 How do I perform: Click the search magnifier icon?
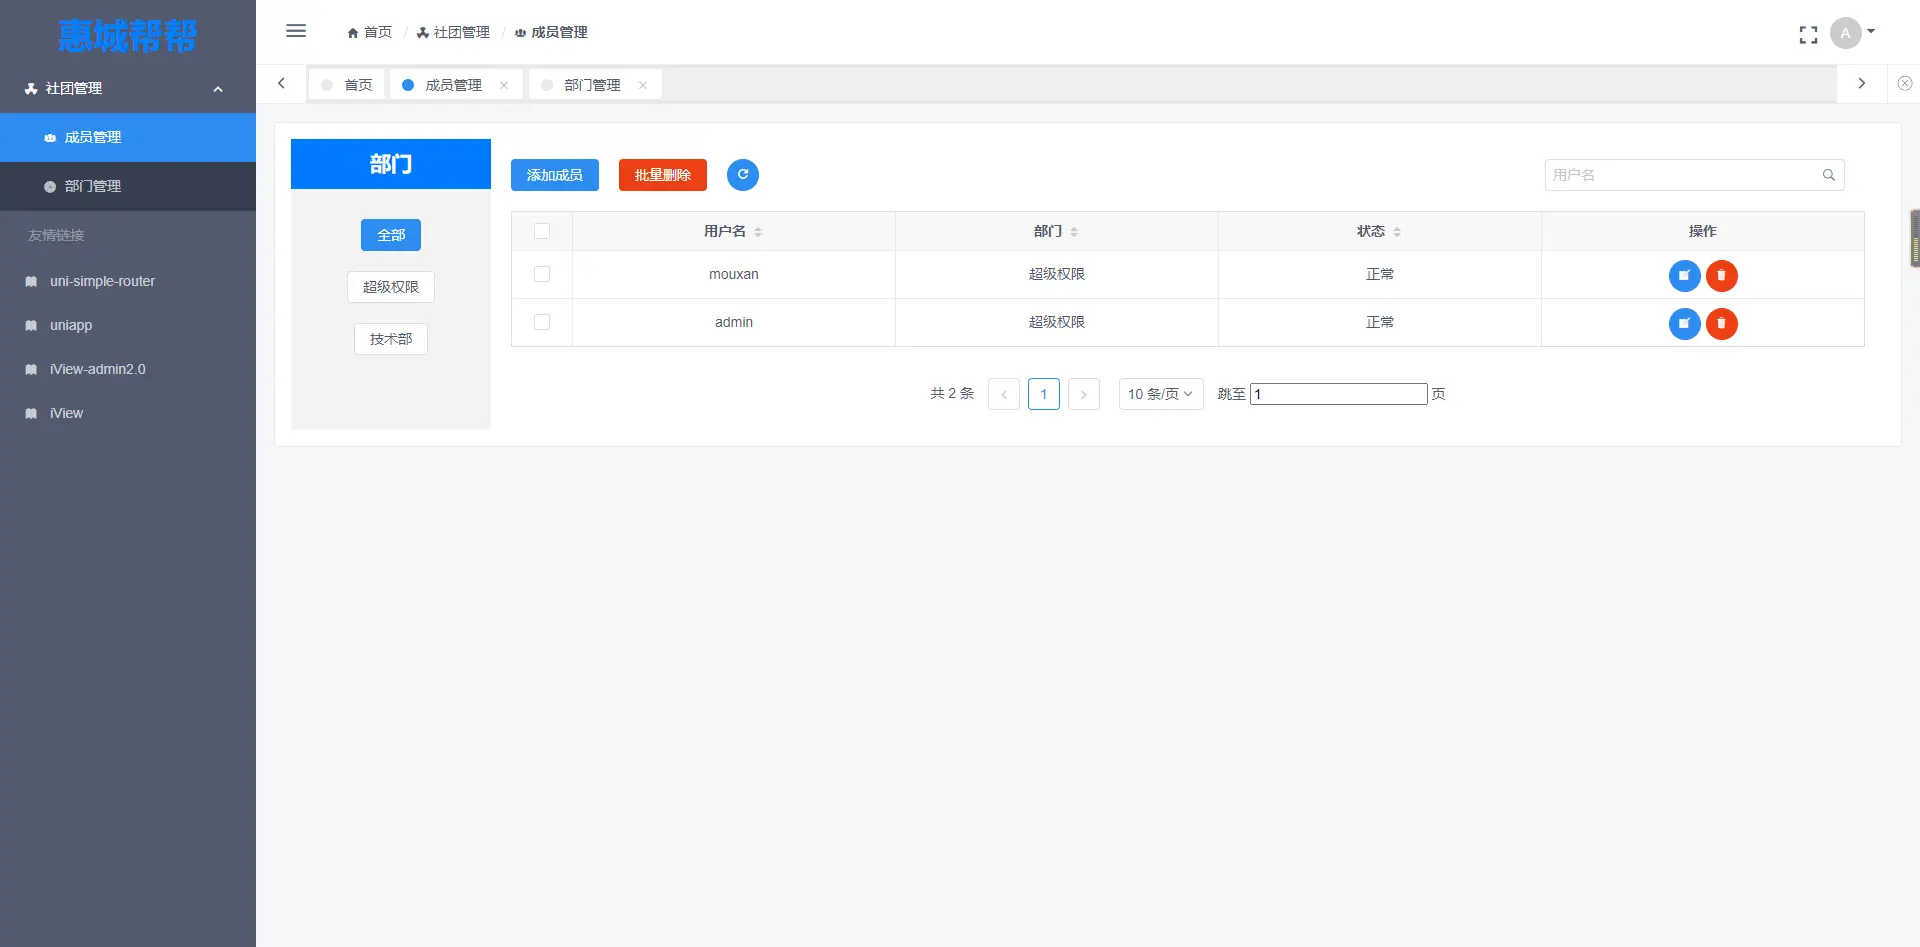1829,175
